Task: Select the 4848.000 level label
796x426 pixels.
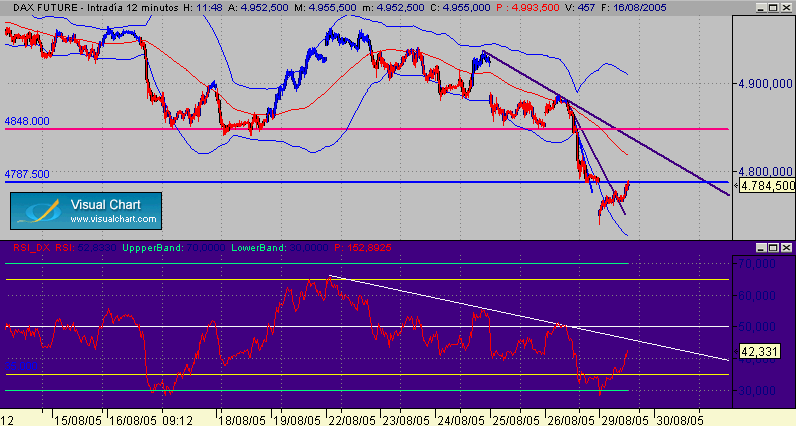Action: point(27,121)
